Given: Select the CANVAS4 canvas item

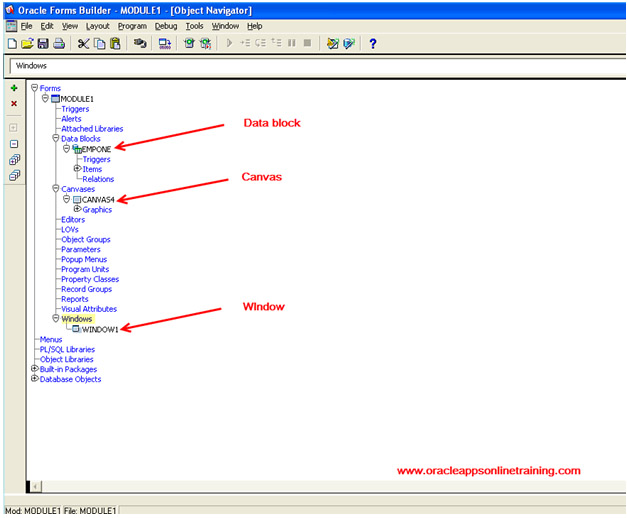Looking at the screenshot, I should 98,199.
